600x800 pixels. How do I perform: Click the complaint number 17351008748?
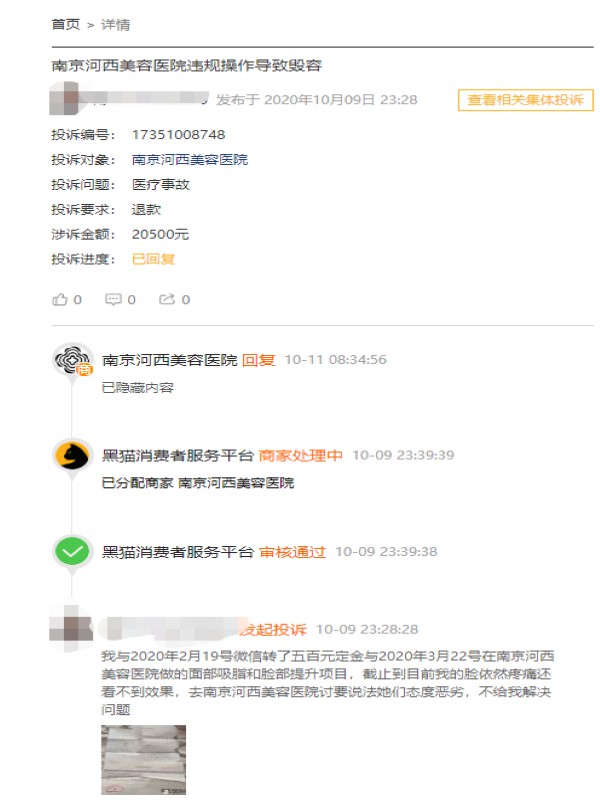(179, 135)
